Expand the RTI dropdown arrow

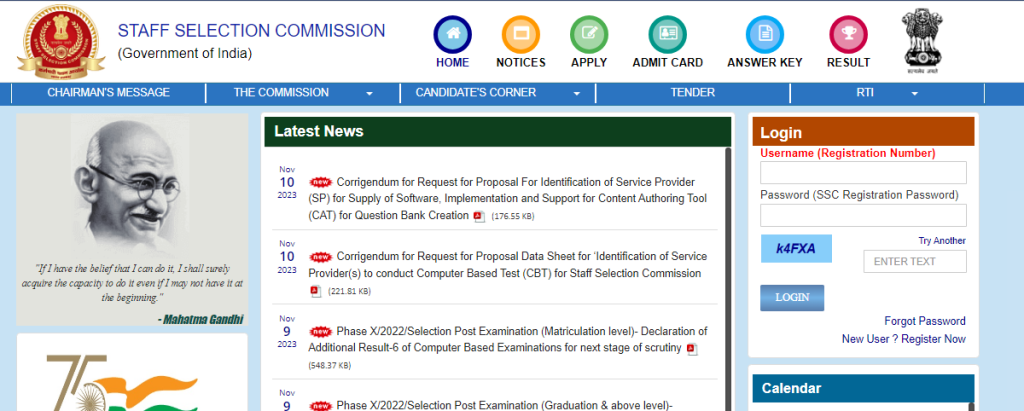pyautogui.click(x=914, y=93)
